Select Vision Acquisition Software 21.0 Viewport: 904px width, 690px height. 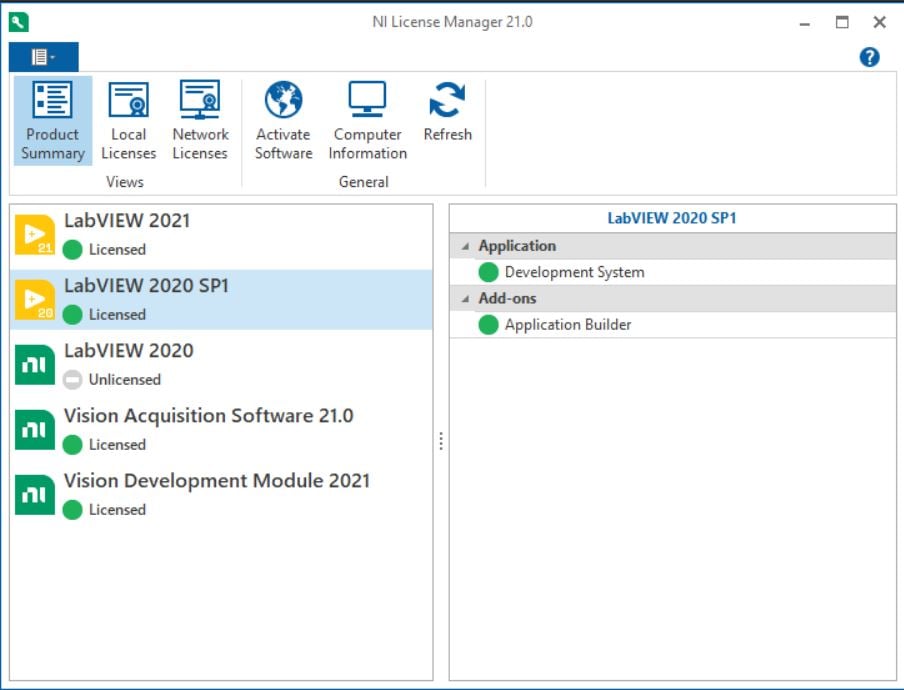click(x=221, y=430)
